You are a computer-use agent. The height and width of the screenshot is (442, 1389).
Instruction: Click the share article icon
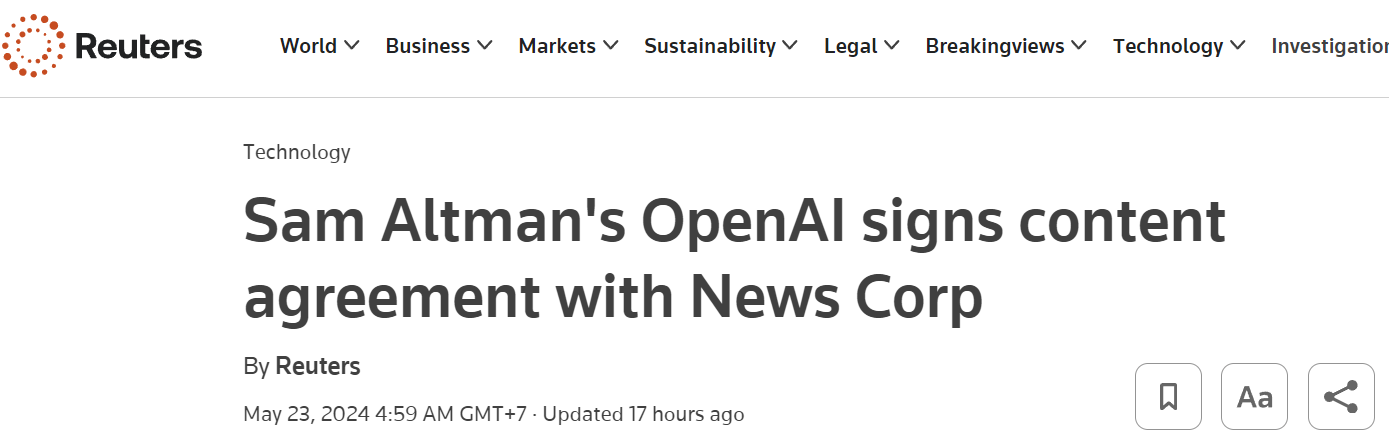[1341, 397]
